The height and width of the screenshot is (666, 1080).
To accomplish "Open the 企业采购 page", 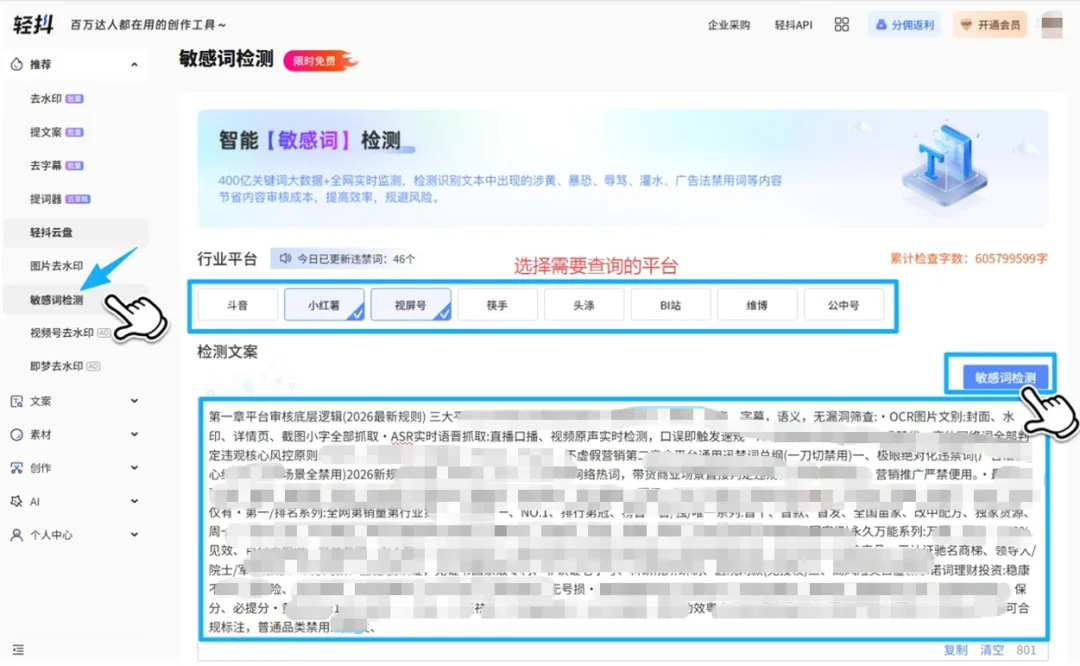I will tap(729, 25).
